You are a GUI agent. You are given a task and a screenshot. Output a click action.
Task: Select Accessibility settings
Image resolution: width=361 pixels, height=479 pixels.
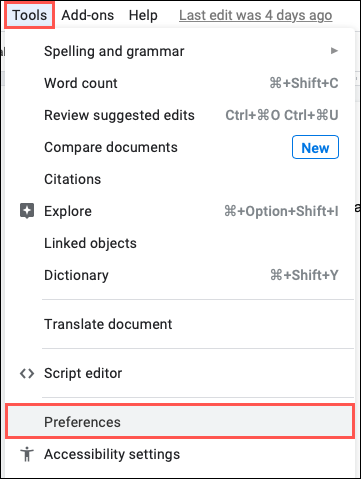click(180, 454)
